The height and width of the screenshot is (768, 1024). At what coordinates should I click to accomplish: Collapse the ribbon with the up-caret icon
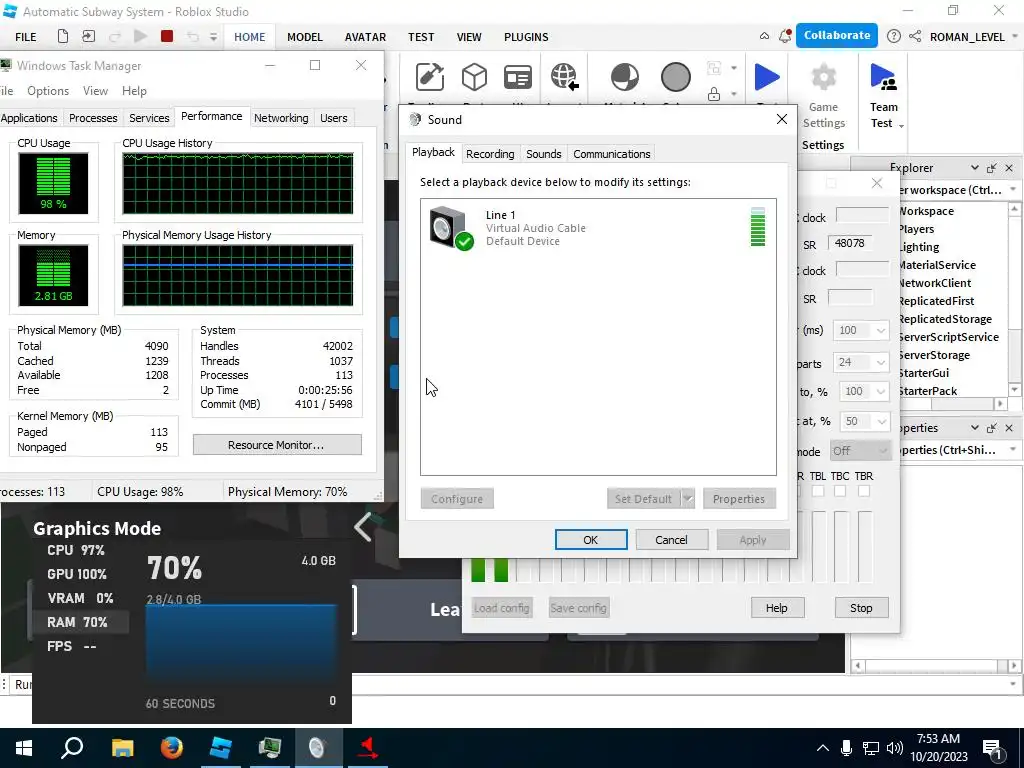(x=764, y=37)
